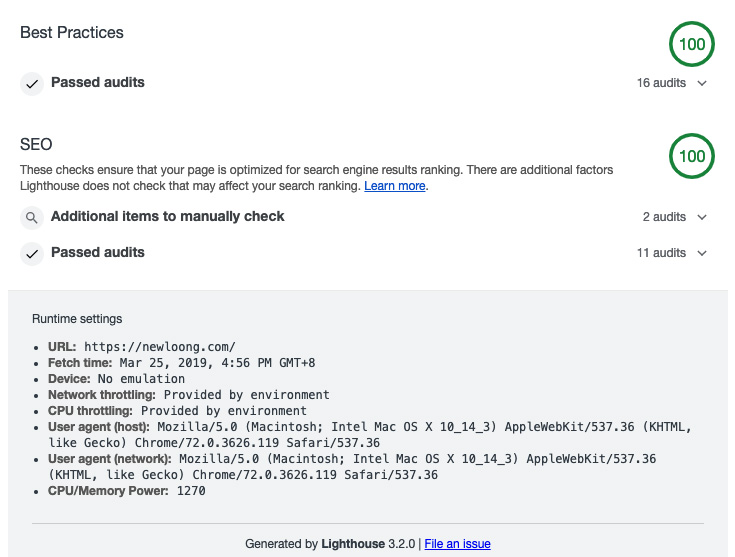Click Passed audits label under SEO
The width and height of the screenshot is (735, 557).
[98, 252]
